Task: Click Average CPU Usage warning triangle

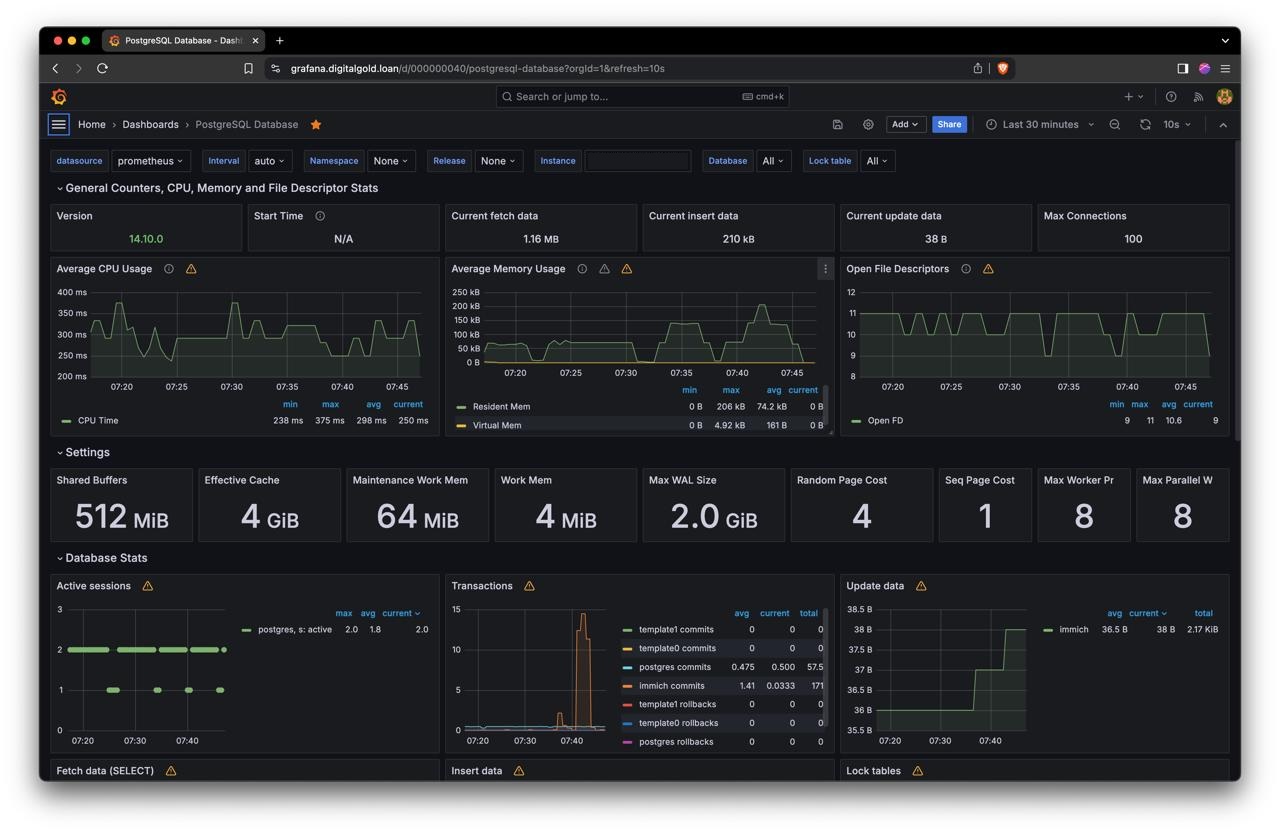Action: 191,269
